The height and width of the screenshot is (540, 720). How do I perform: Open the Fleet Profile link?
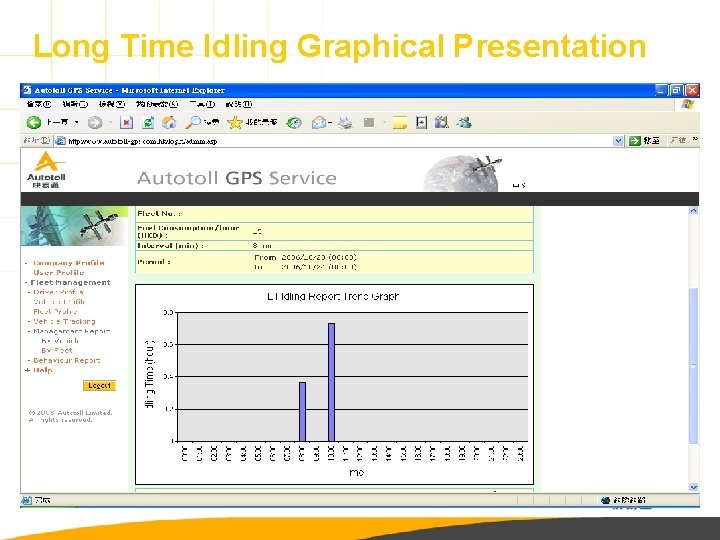(x=55, y=311)
